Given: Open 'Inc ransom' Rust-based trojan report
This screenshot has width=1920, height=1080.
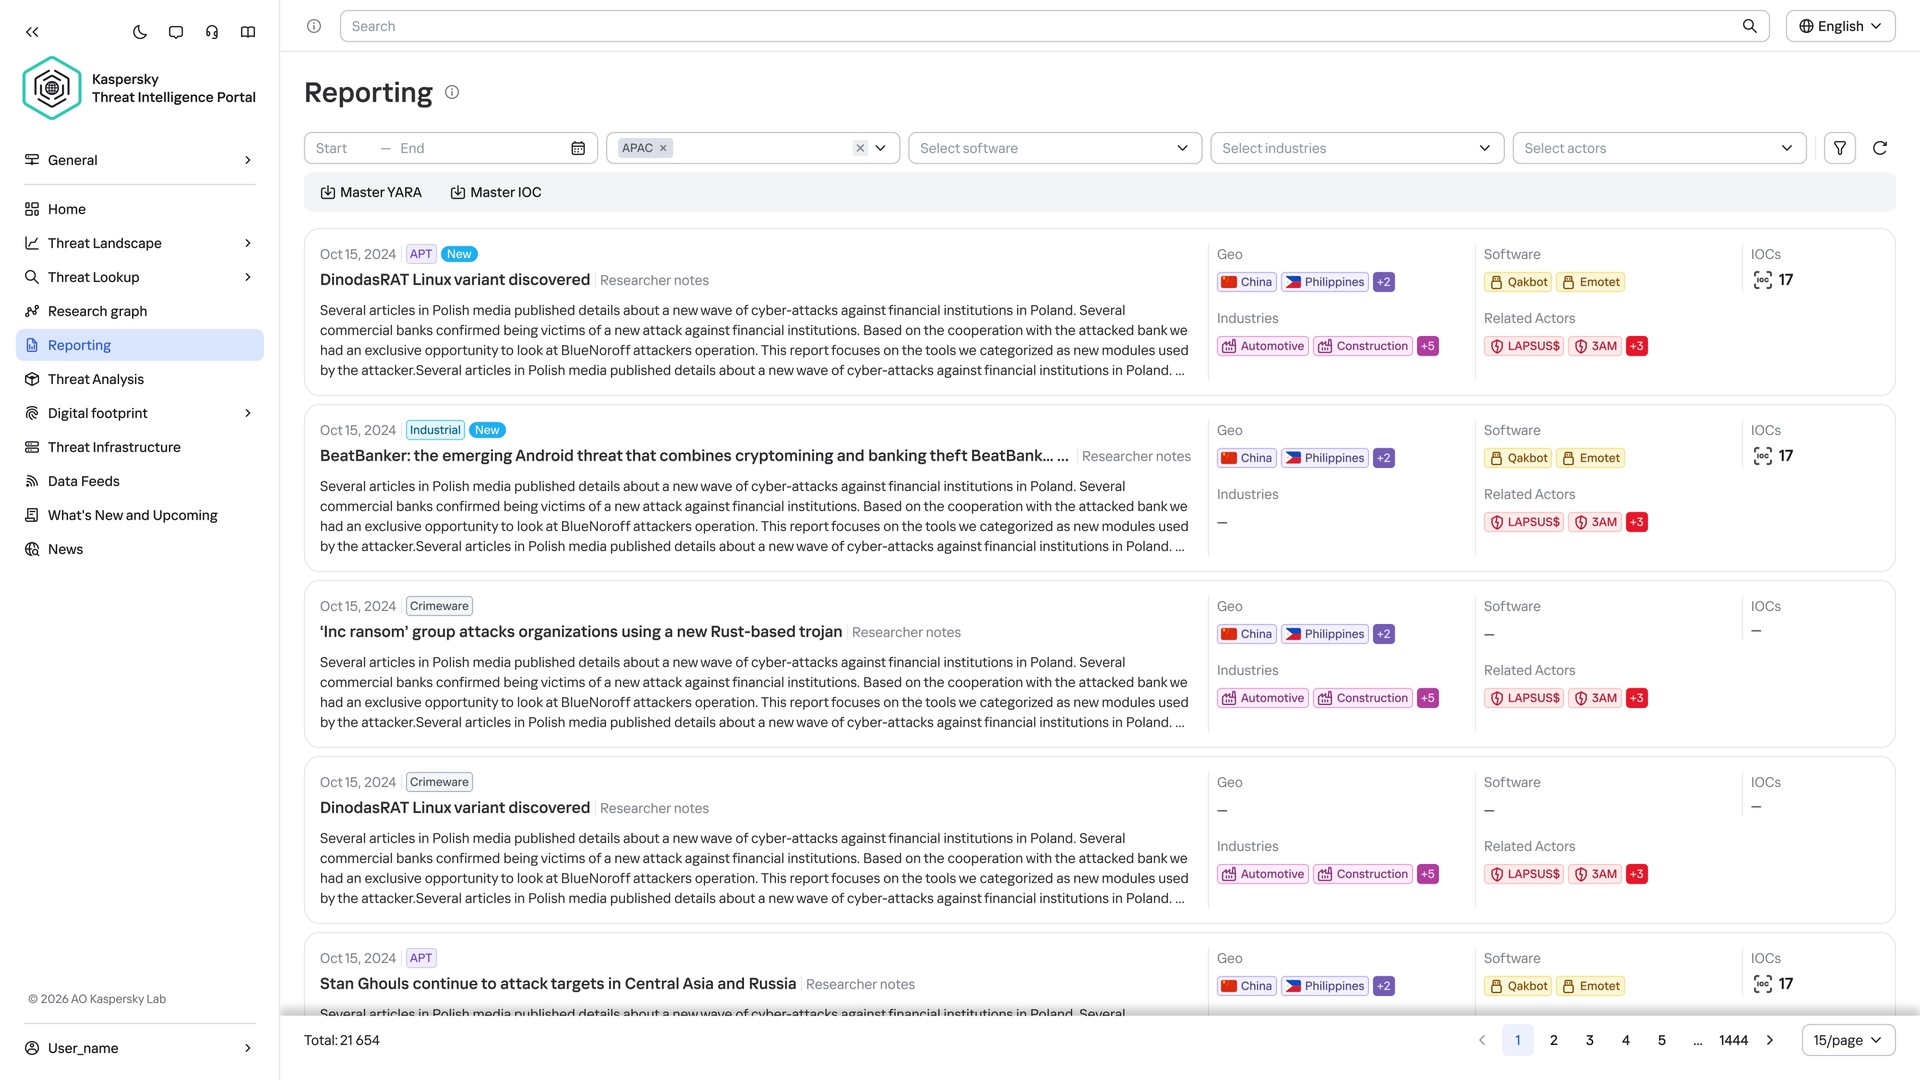Looking at the screenshot, I should (581, 632).
